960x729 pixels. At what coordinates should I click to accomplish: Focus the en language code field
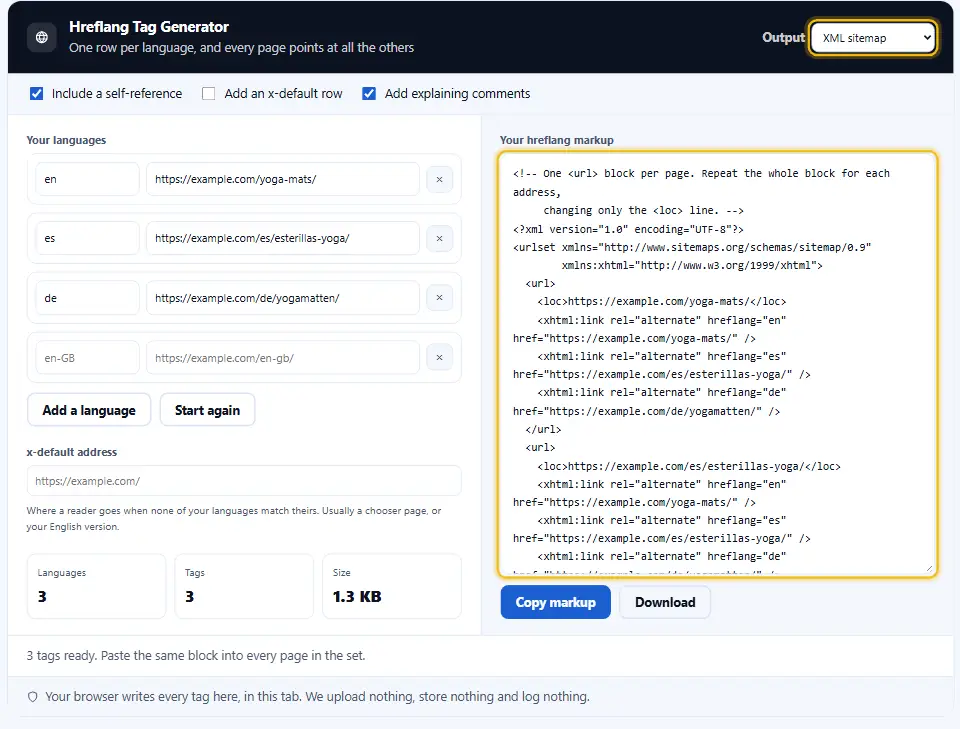pyautogui.click(x=87, y=179)
